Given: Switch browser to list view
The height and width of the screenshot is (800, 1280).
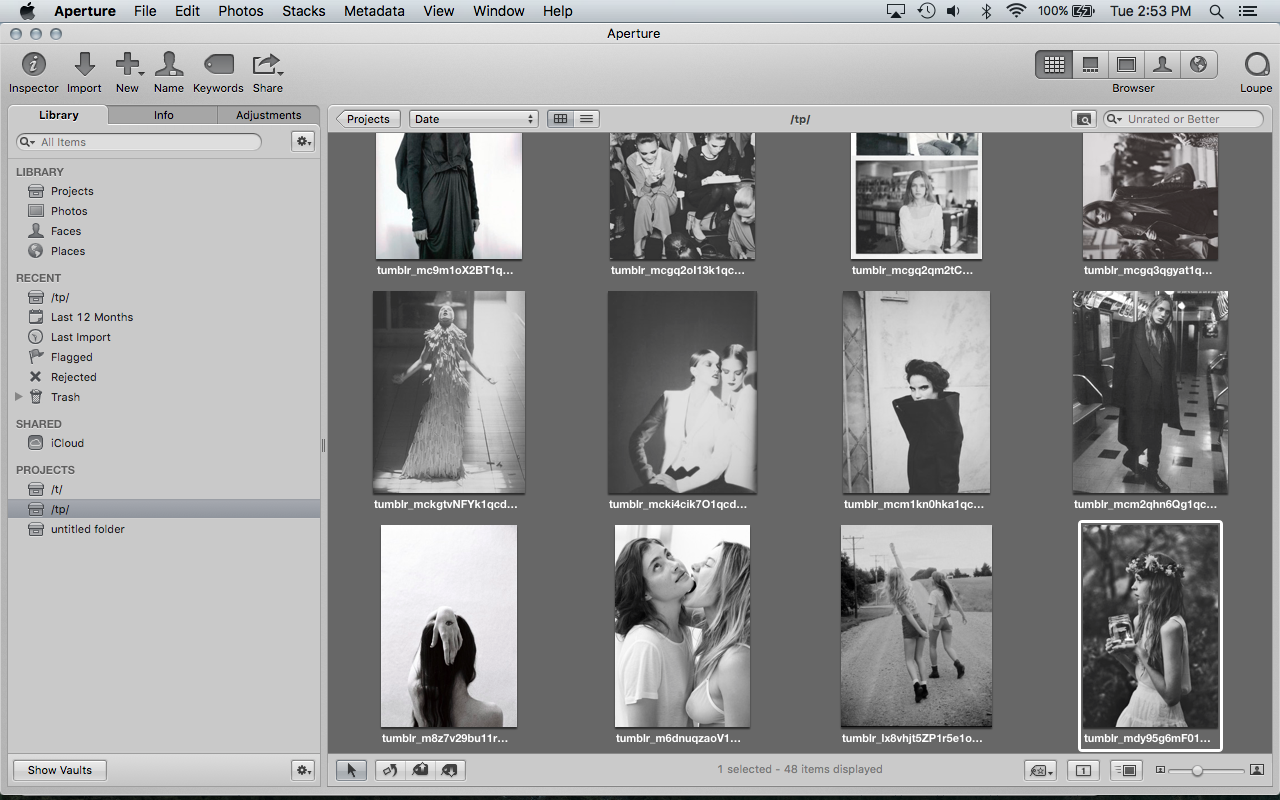Looking at the screenshot, I should click(x=587, y=119).
